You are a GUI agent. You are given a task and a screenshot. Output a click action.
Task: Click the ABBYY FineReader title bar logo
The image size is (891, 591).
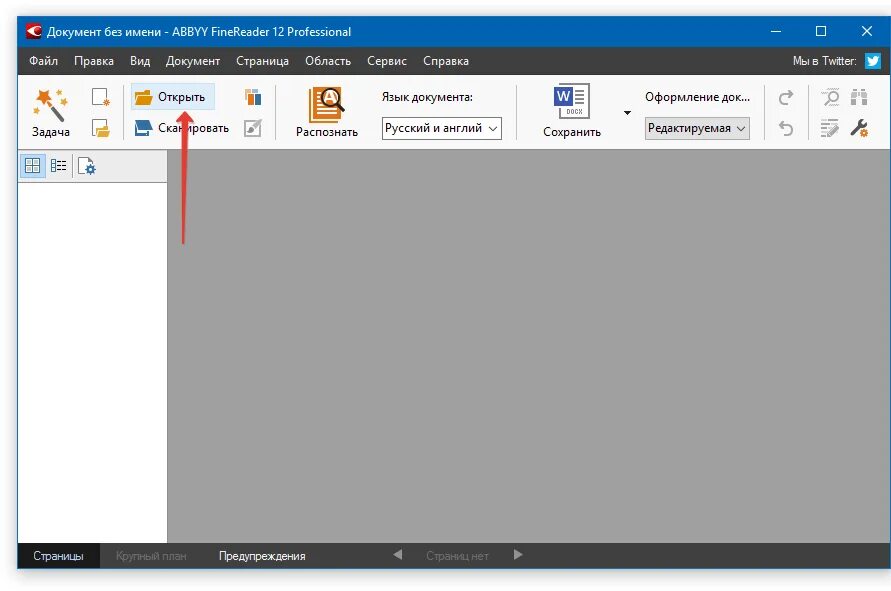[34, 31]
